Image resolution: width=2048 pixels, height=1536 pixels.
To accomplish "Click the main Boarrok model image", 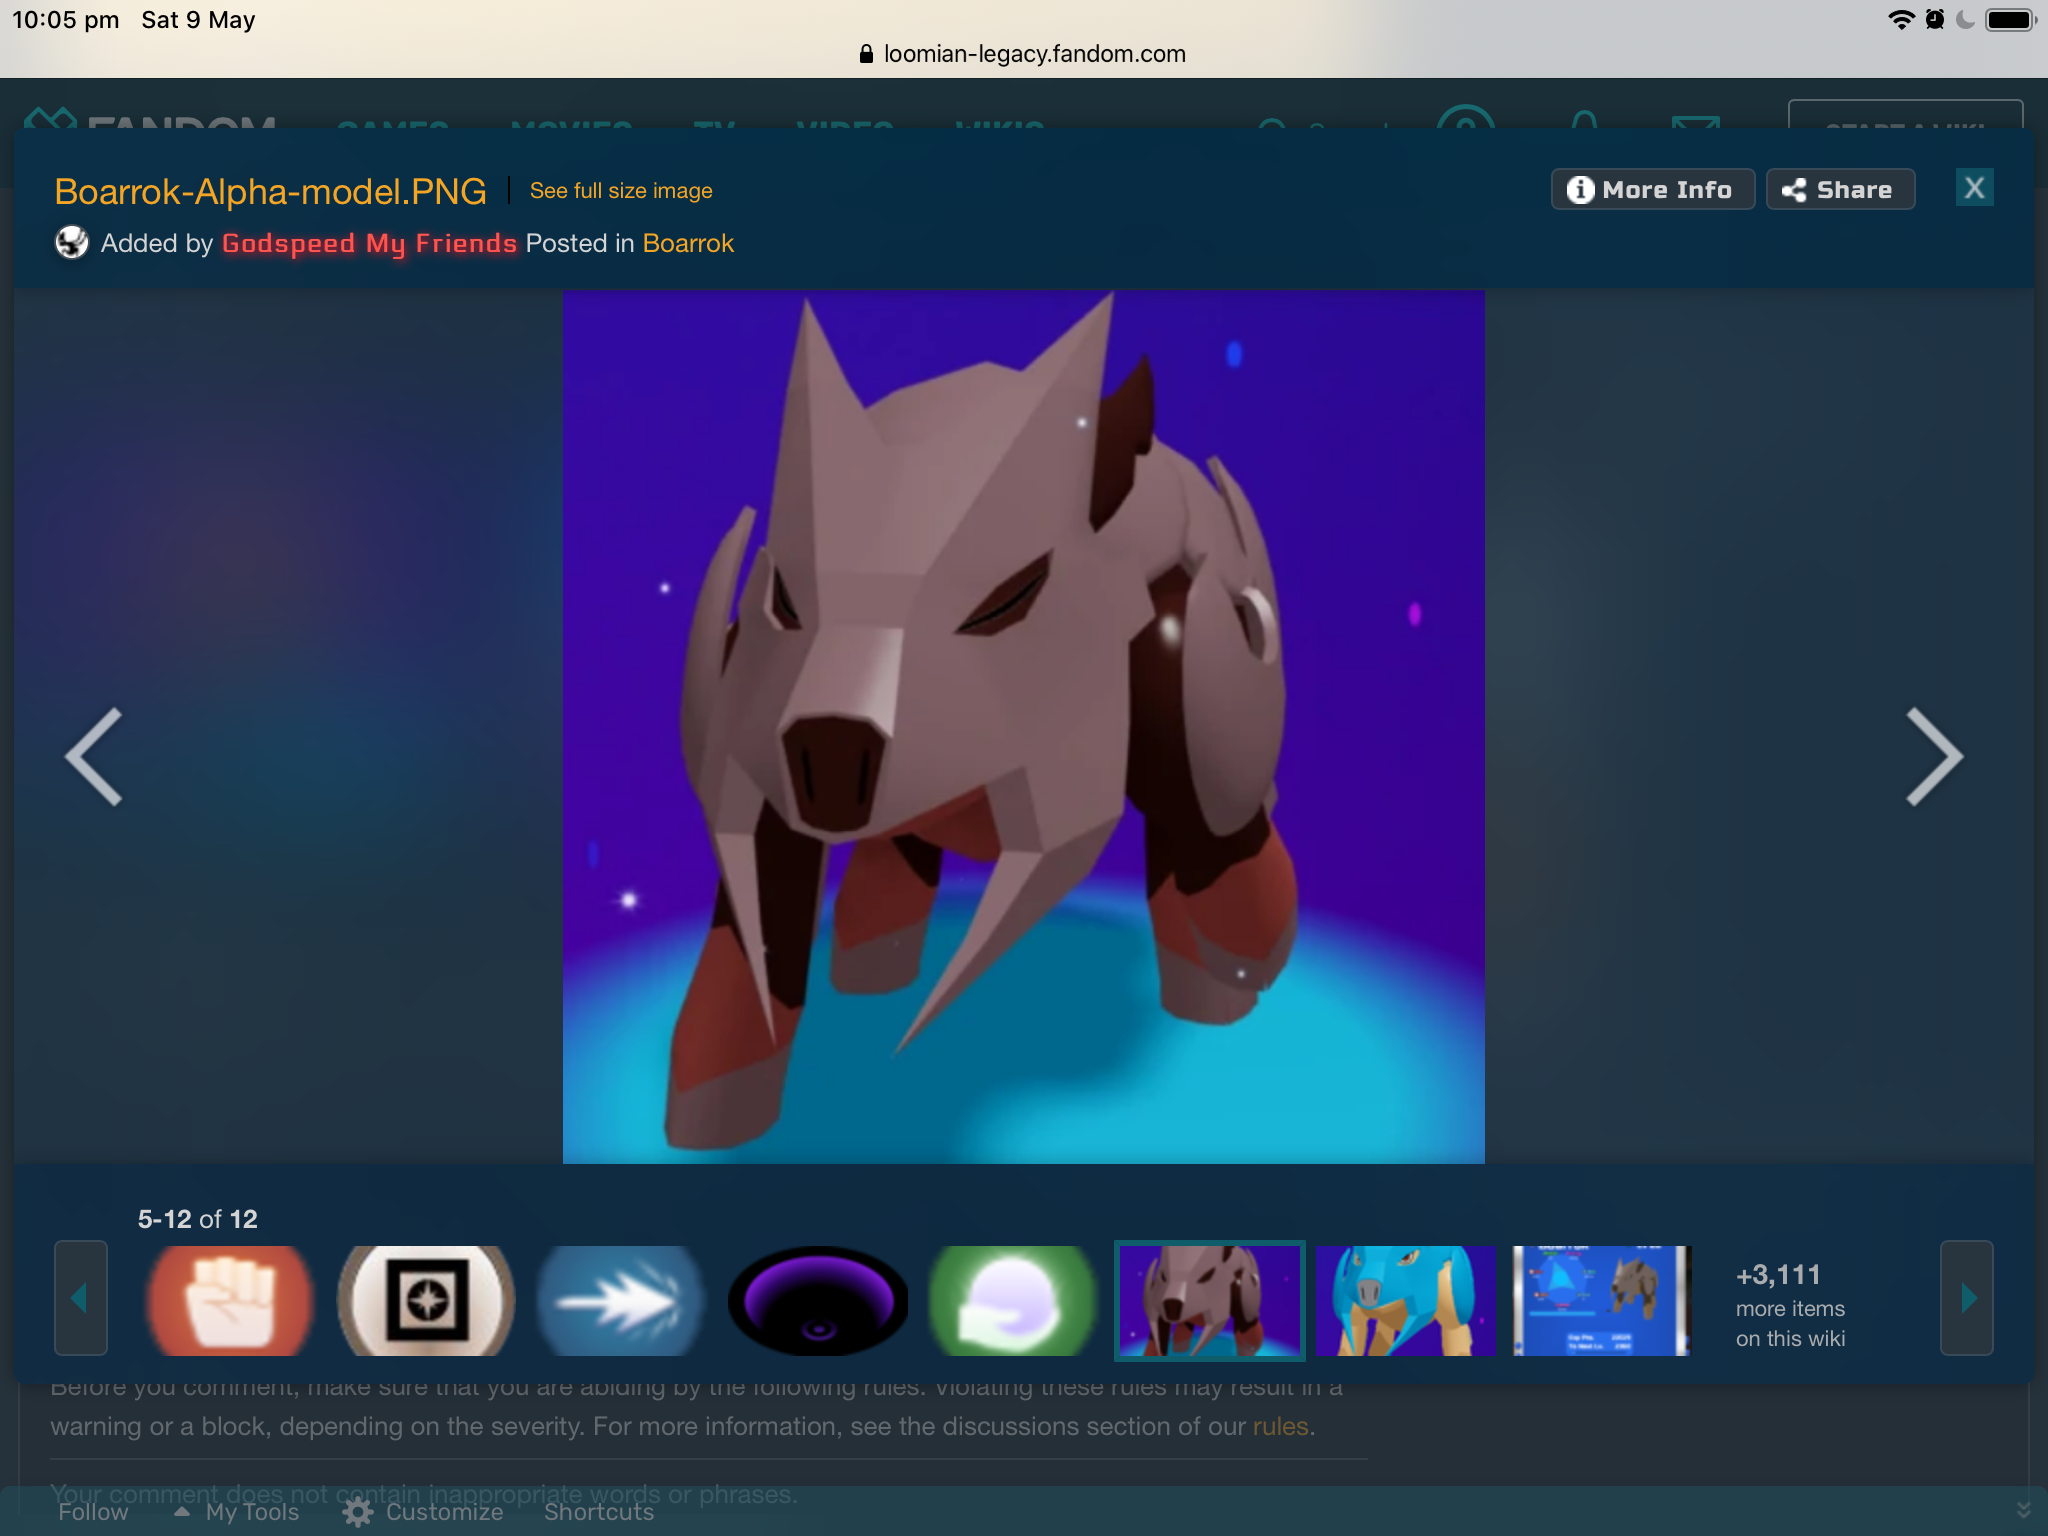I will [1023, 727].
